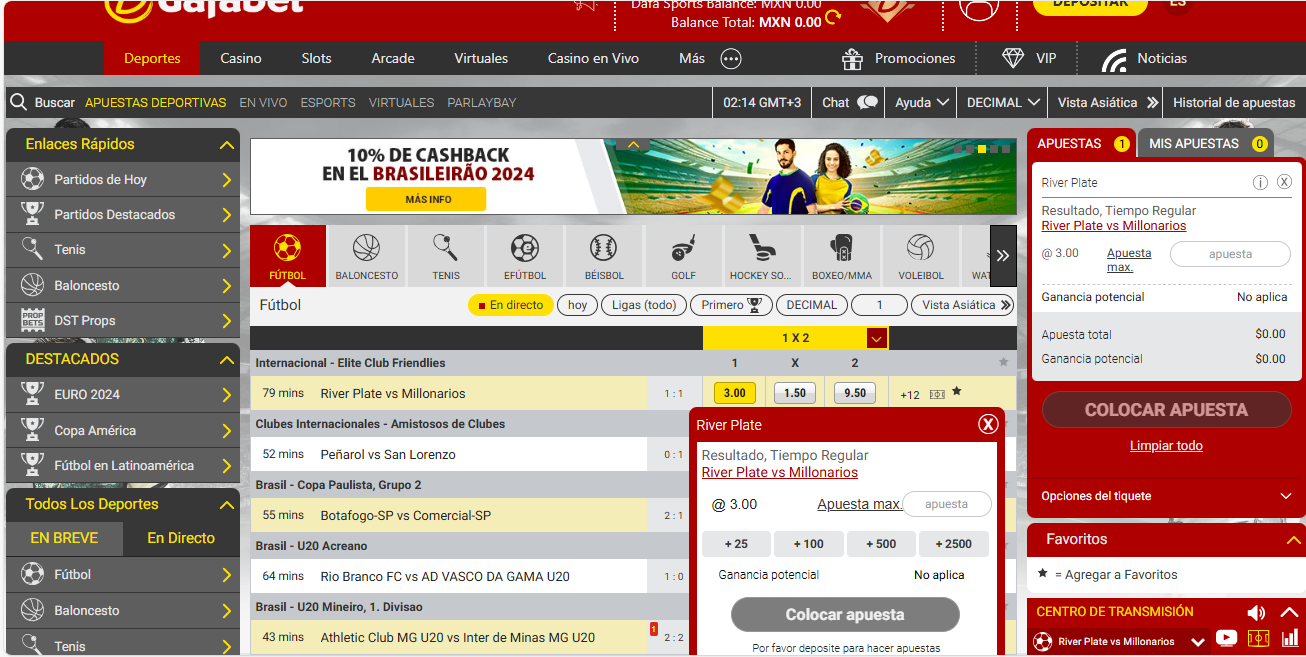The height and width of the screenshot is (657, 1306).
Task: Open the Promociones gift icon
Action: tap(852, 59)
